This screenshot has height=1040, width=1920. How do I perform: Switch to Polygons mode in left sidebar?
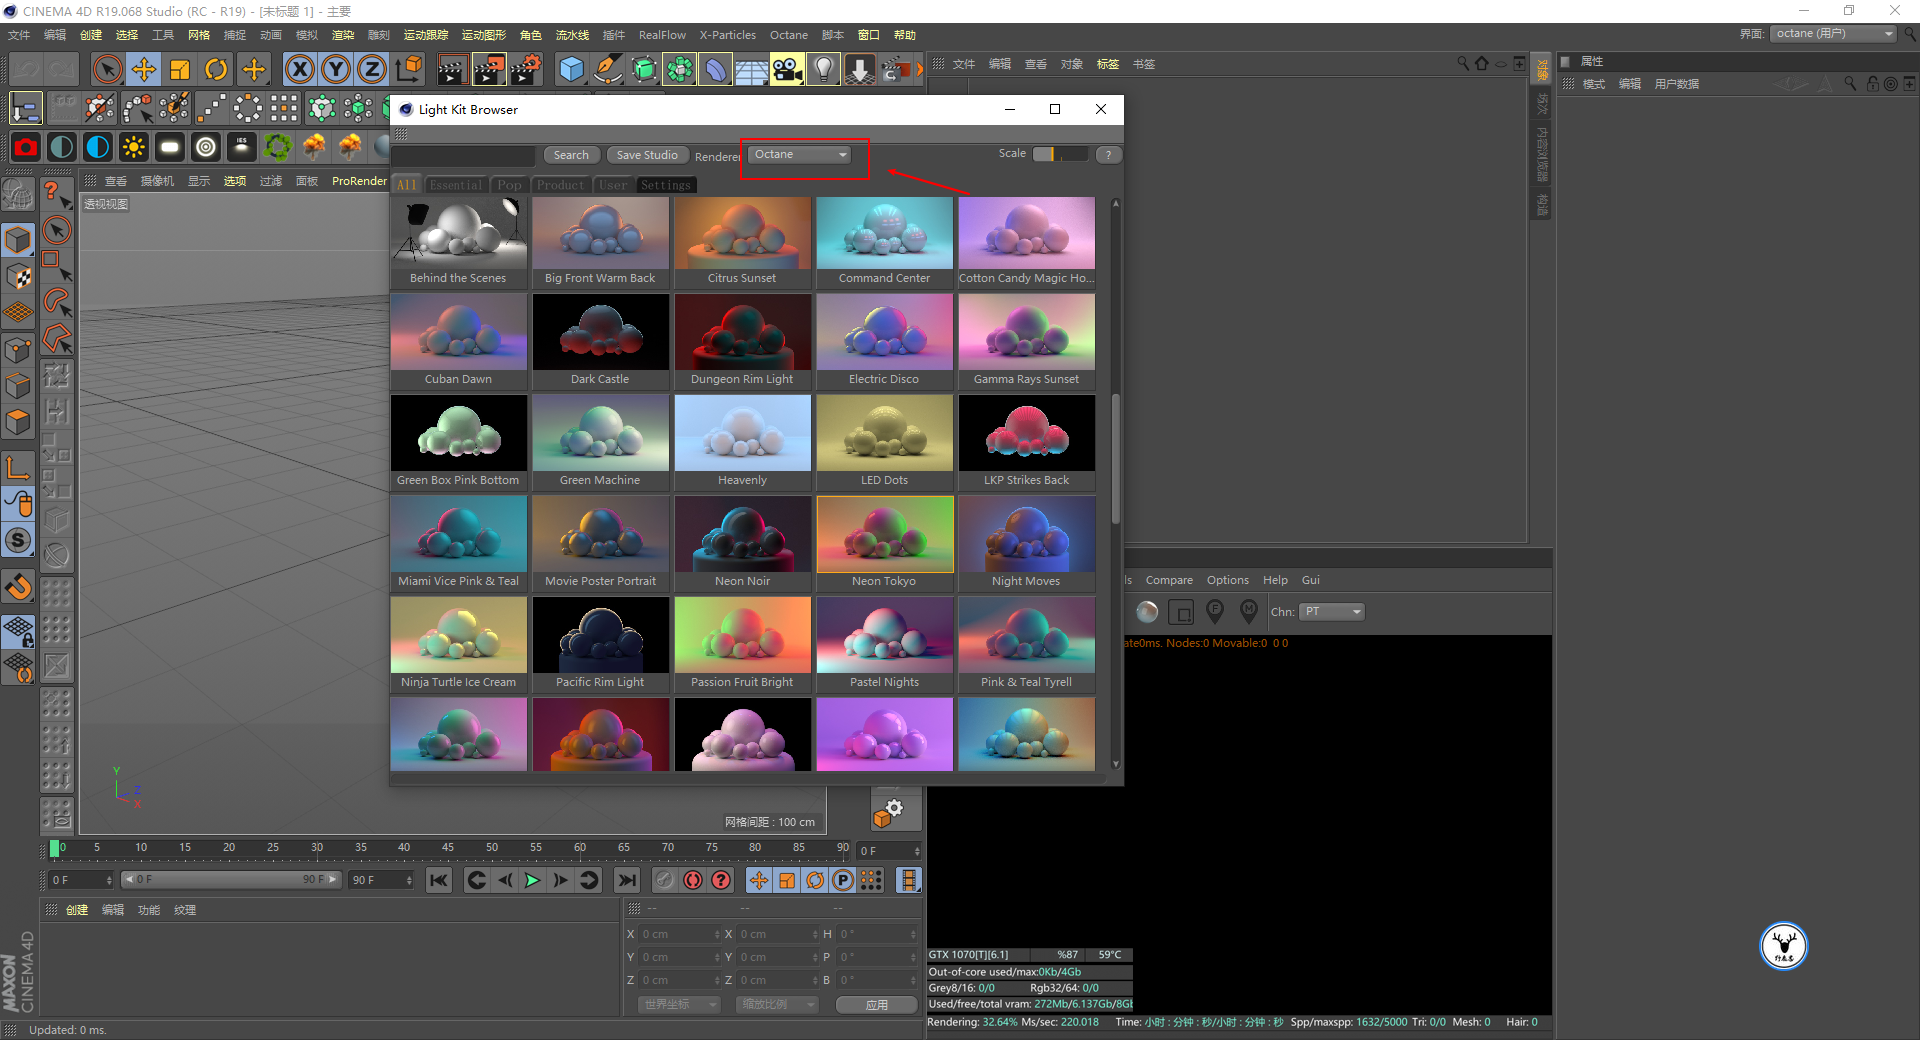coord(19,422)
